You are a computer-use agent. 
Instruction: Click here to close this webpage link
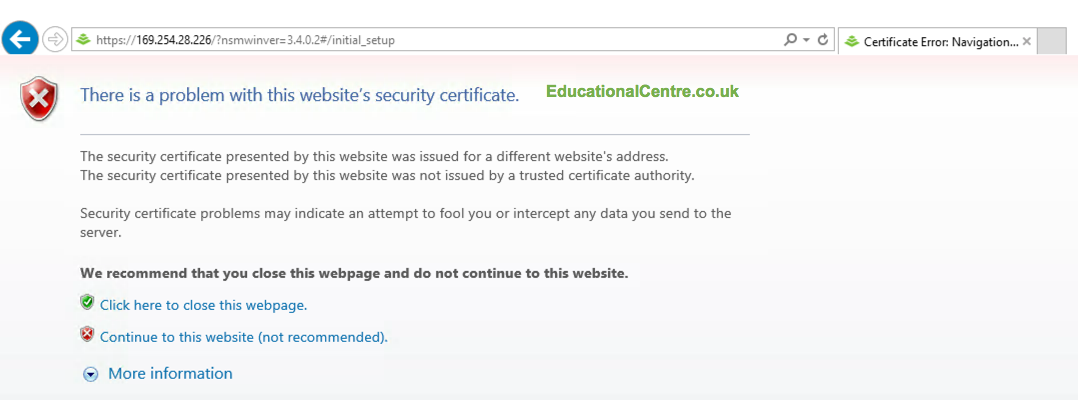(x=203, y=305)
